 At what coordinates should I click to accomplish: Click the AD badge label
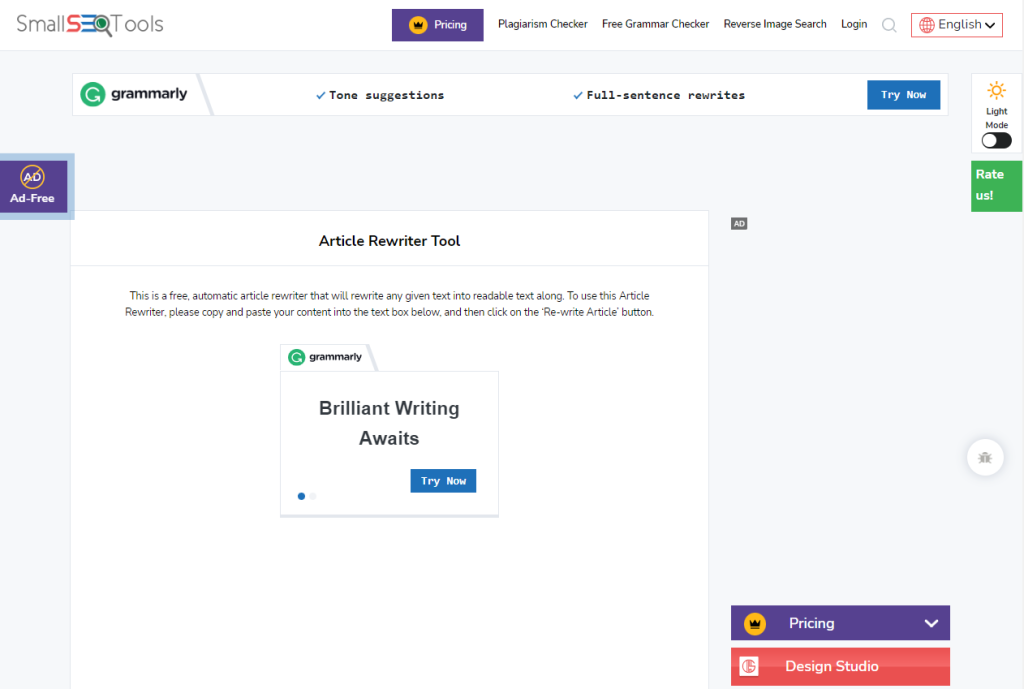click(739, 223)
